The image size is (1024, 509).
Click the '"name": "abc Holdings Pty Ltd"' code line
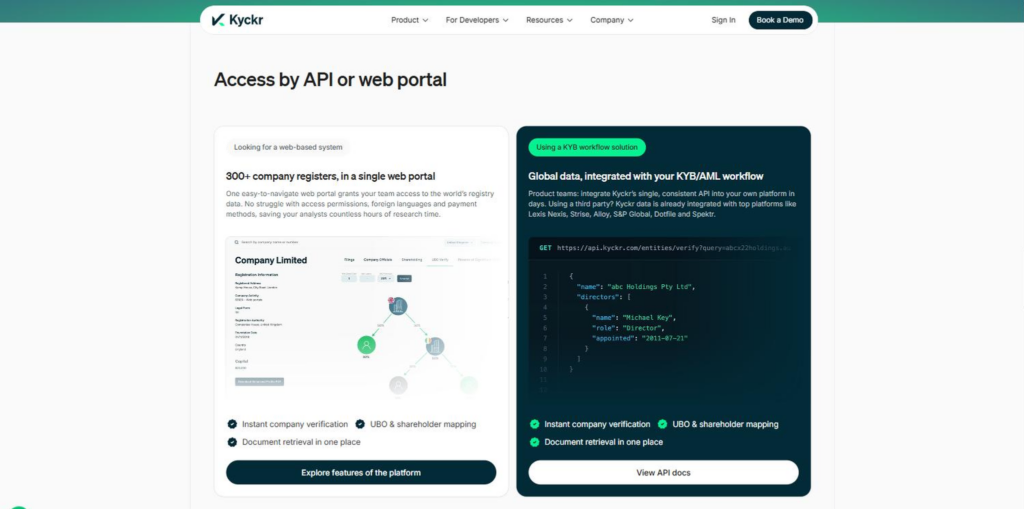[635, 286]
